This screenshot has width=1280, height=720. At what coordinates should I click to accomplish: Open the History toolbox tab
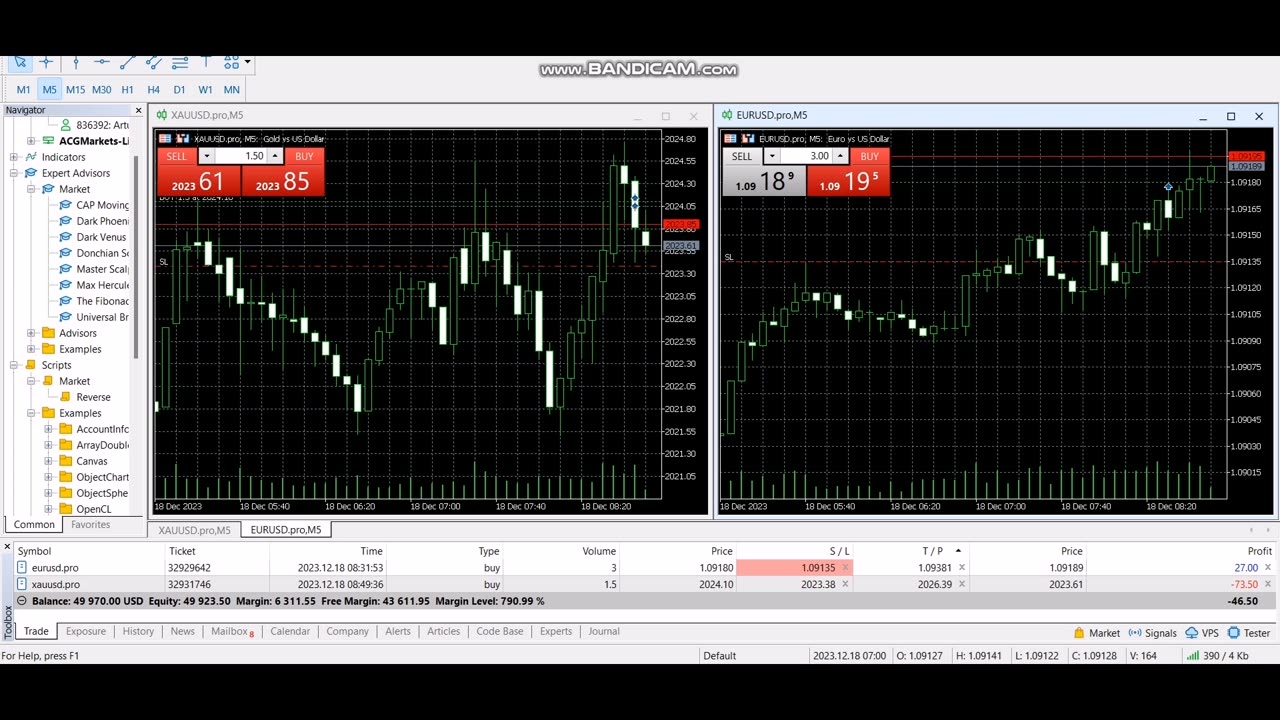138,632
